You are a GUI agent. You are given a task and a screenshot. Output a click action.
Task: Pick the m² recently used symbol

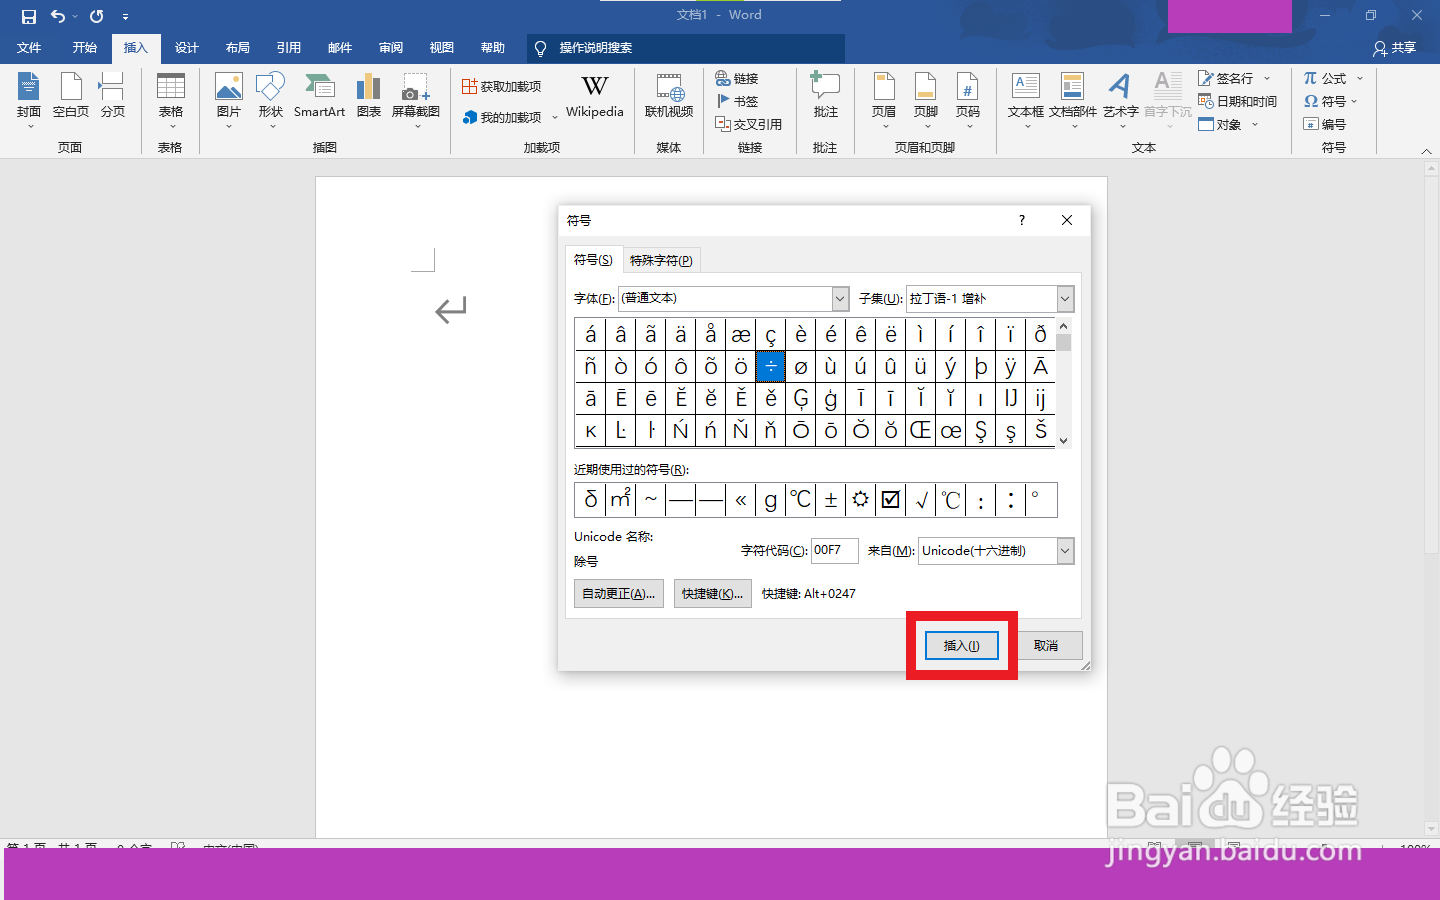tap(621, 499)
